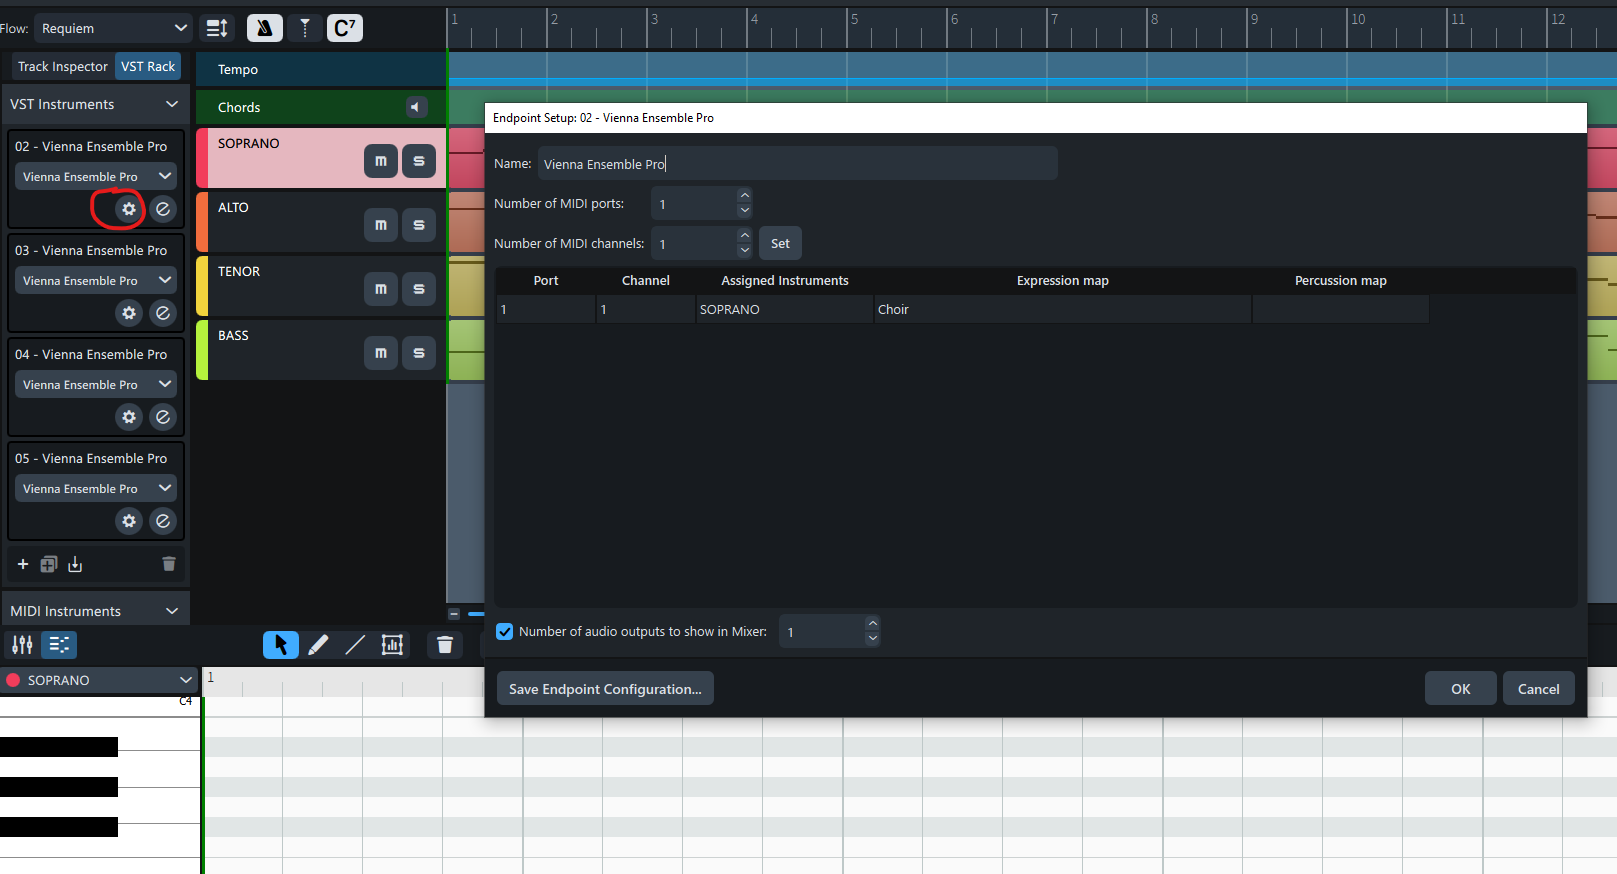This screenshot has height=874, width=1617.
Task: Increase Number of MIDI channels
Action: pos(745,235)
